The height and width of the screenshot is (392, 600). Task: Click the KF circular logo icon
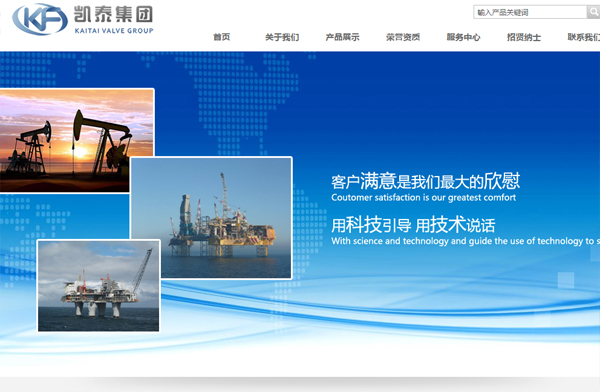(x=40, y=19)
